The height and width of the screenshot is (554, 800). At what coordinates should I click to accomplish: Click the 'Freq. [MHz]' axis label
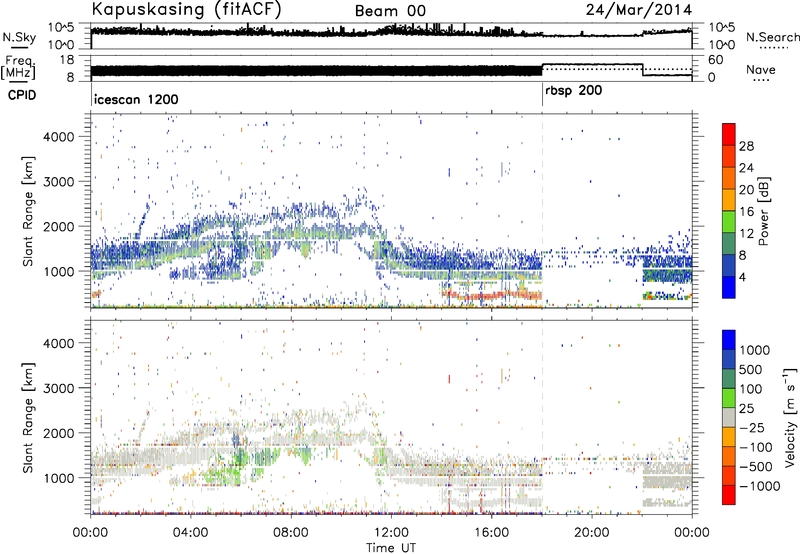tap(18, 67)
